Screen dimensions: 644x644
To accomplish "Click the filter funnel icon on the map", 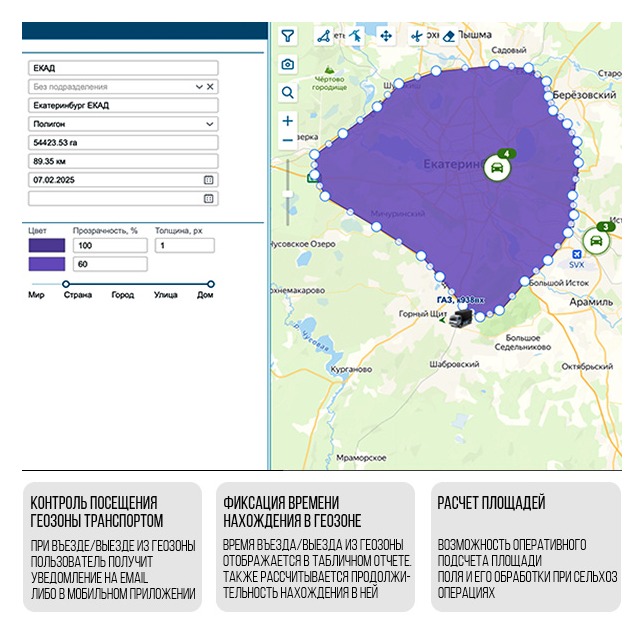I will click(288, 36).
